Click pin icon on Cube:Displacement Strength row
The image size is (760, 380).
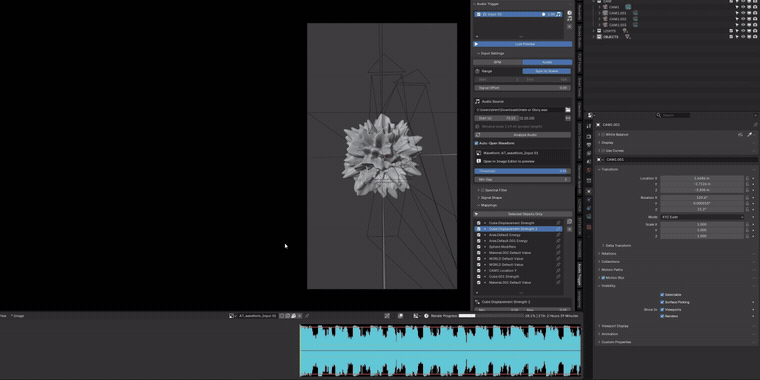pos(558,223)
